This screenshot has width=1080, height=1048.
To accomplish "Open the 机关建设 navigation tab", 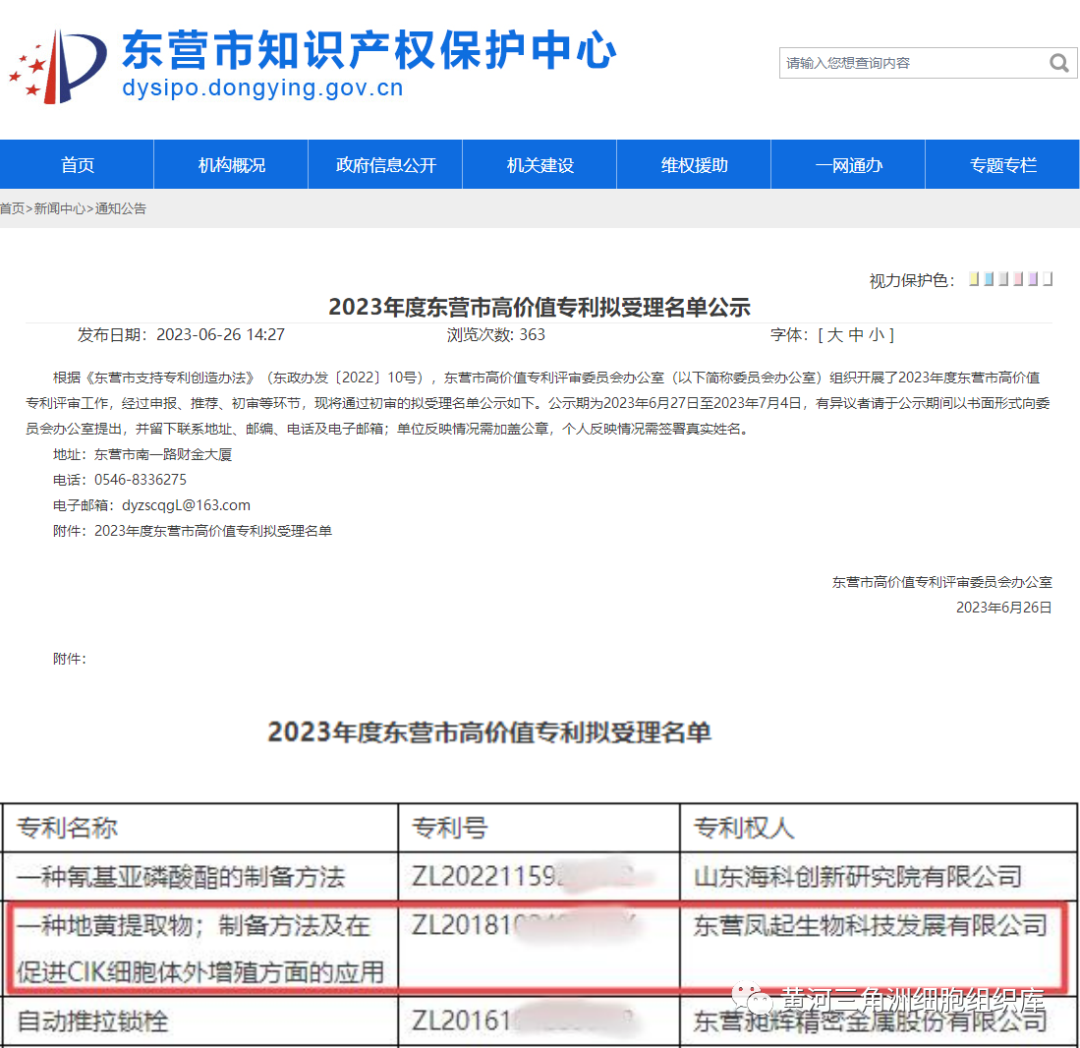I will tap(540, 165).
